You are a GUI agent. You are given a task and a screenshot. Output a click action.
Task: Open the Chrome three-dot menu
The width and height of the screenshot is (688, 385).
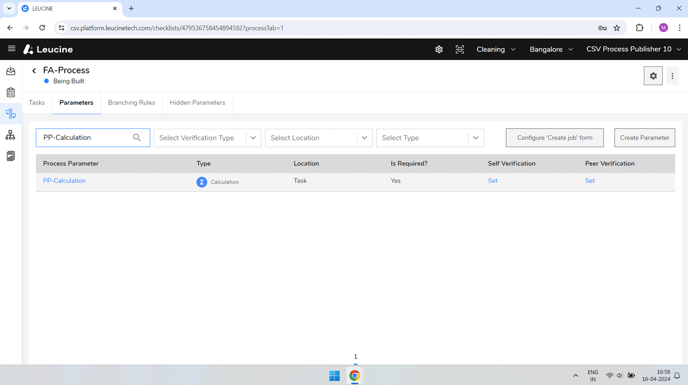pos(679,28)
